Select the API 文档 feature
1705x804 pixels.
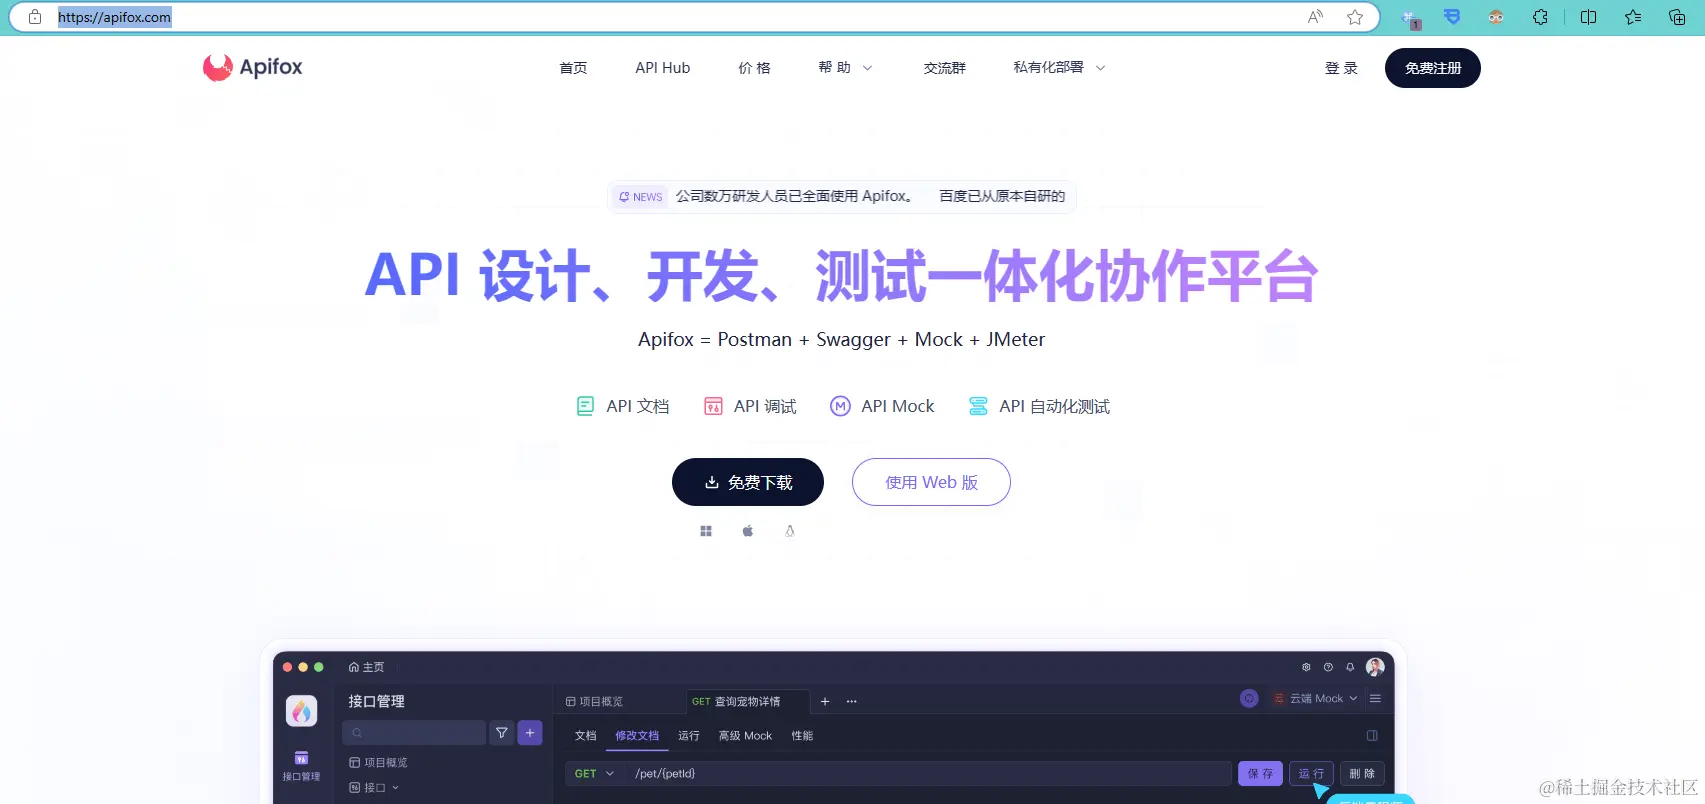tap(623, 406)
